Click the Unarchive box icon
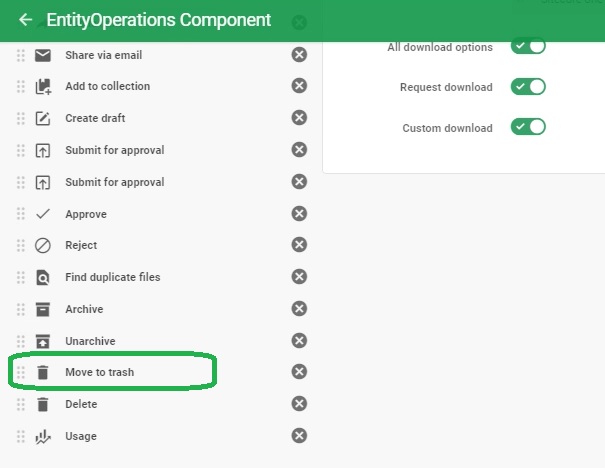Viewport: 605px width, 468px height. pos(43,341)
